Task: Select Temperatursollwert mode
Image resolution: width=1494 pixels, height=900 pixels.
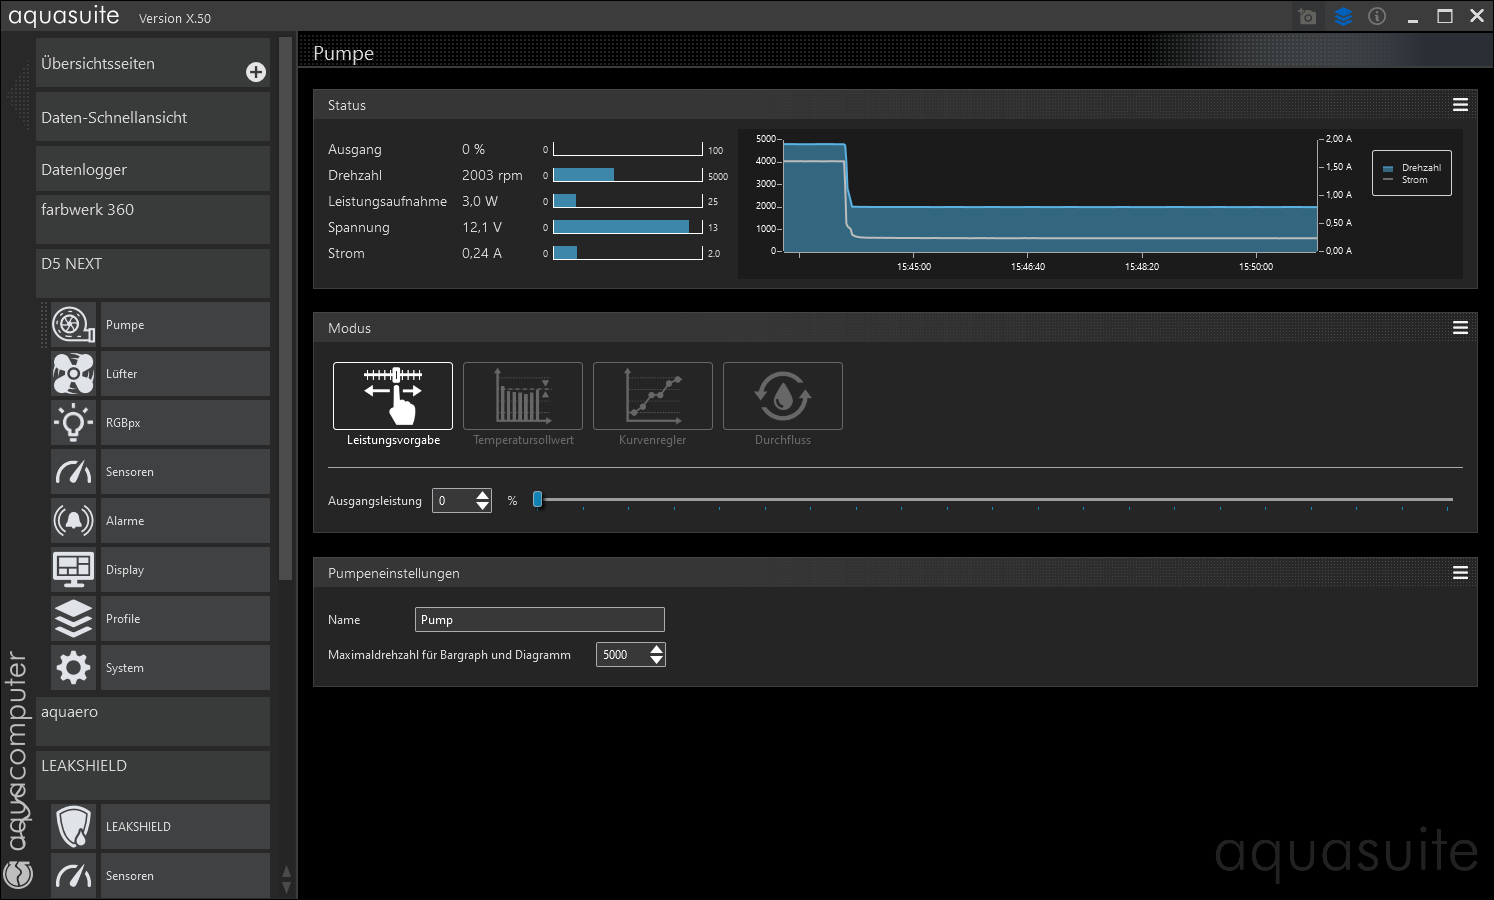Action: pyautogui.click(x=523, y=396)
